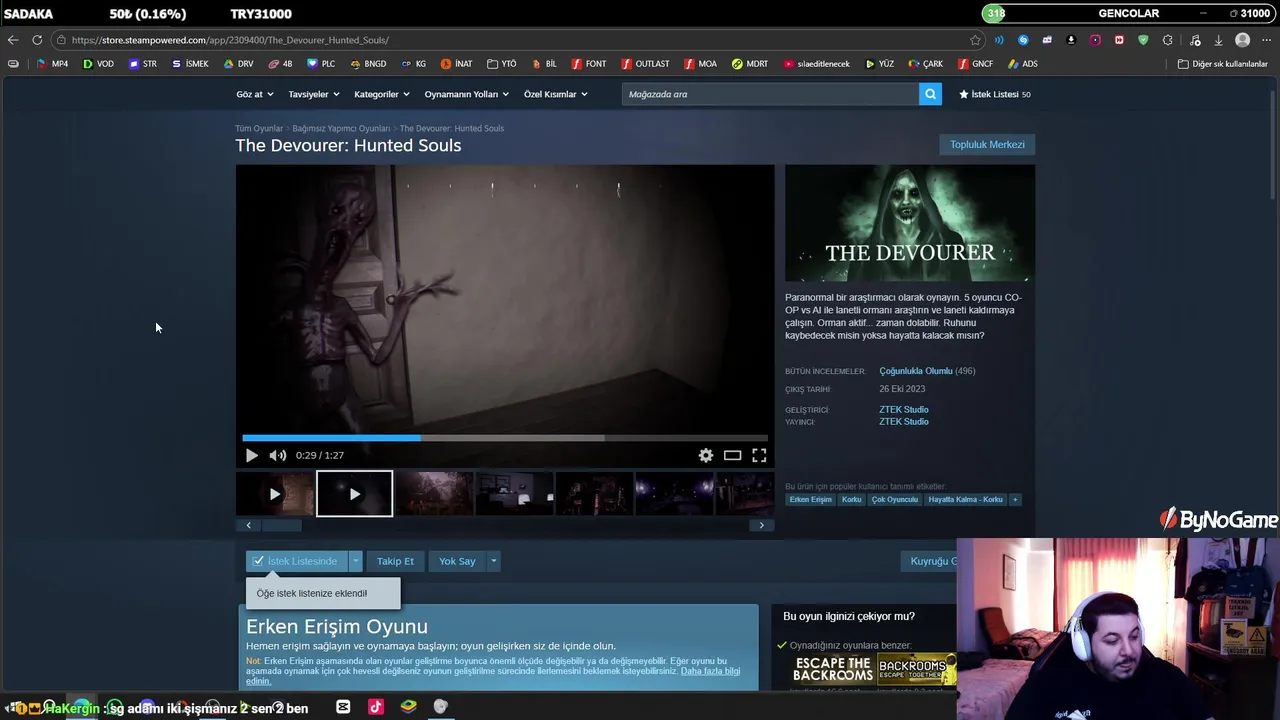
Task: Open the MDRT bookmark
Action: pyautogui.click(x=750, y=64)
